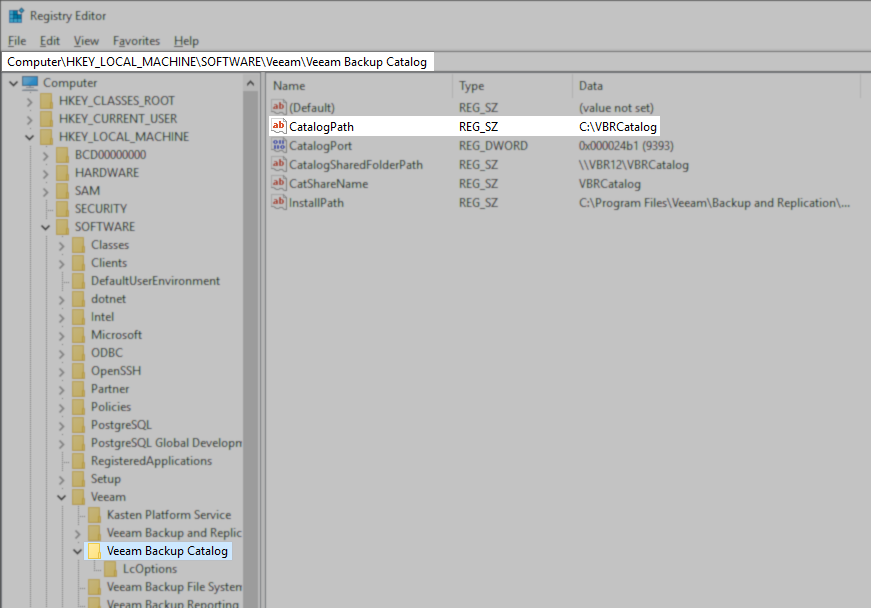The width and height of the screenshot is (871, 608).
Task: Expand the HARDWARE key chevron
Action: [x=46, y=173]
